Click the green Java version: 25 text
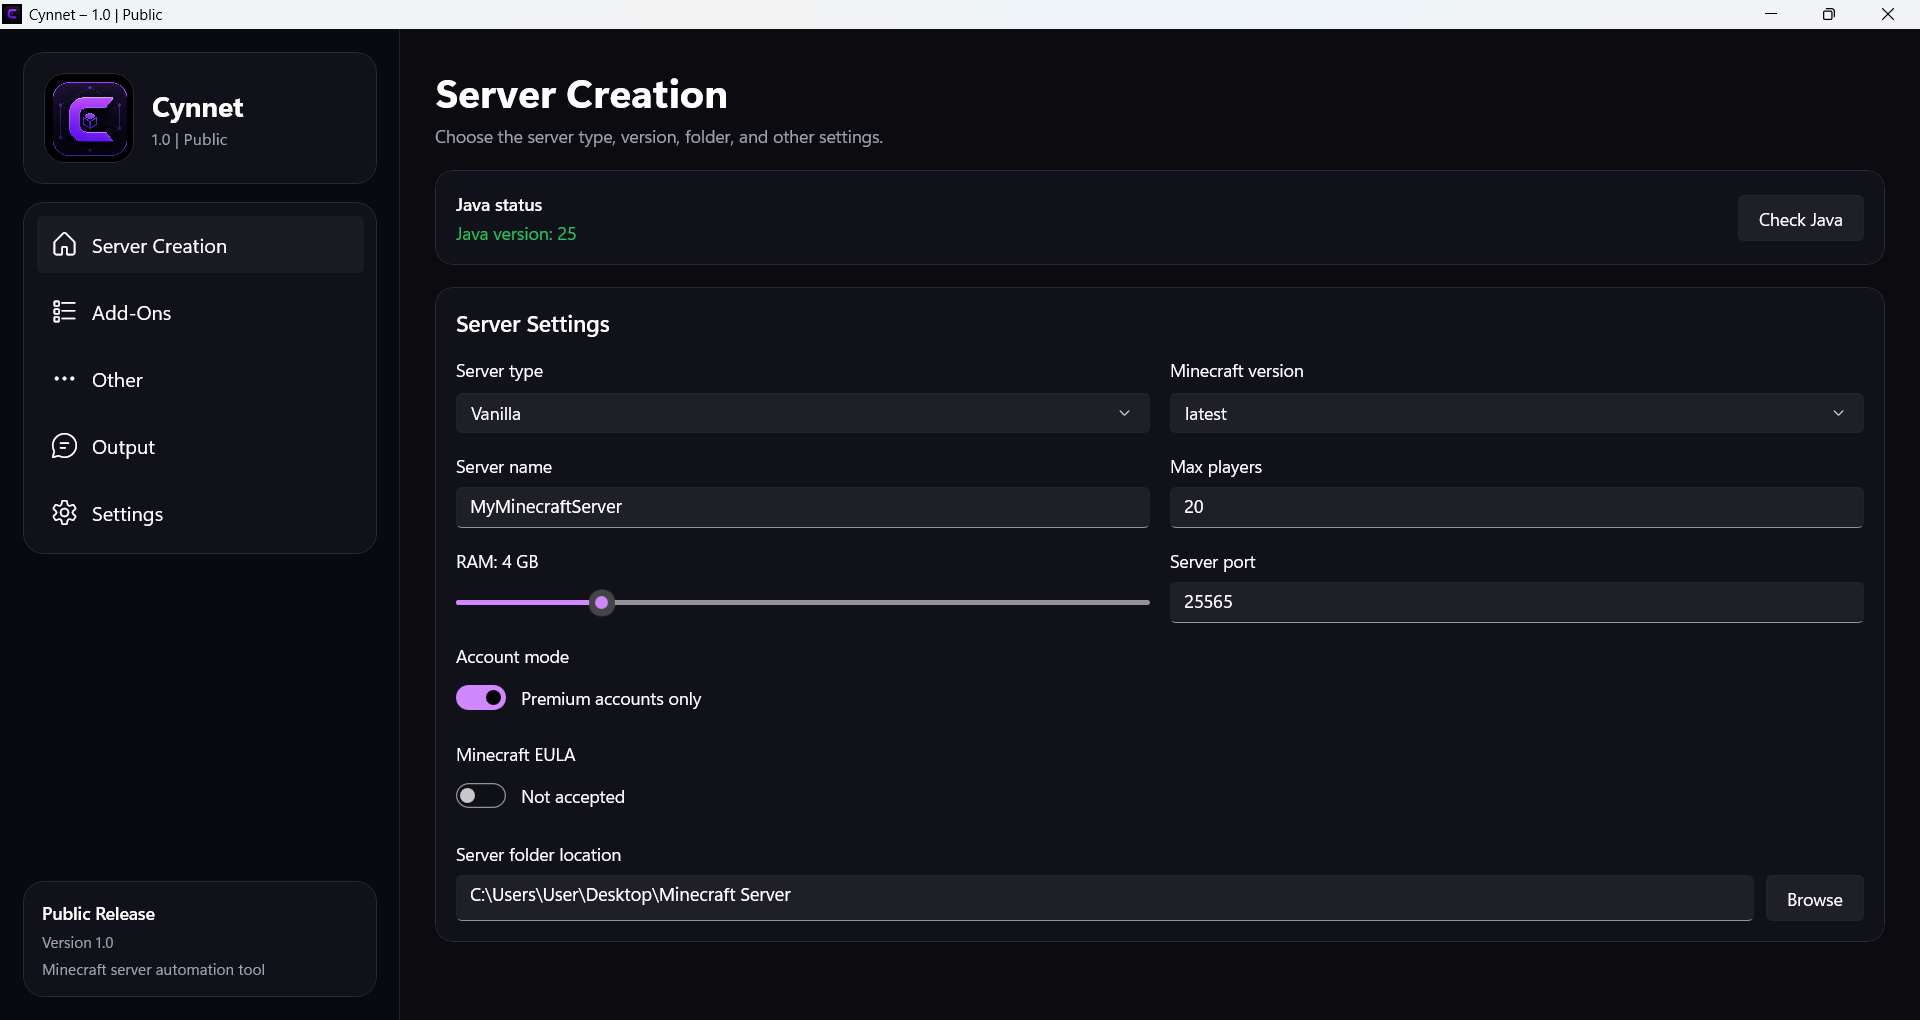The width and height of the screenshot is (1920, 1020). pos(516,233)
